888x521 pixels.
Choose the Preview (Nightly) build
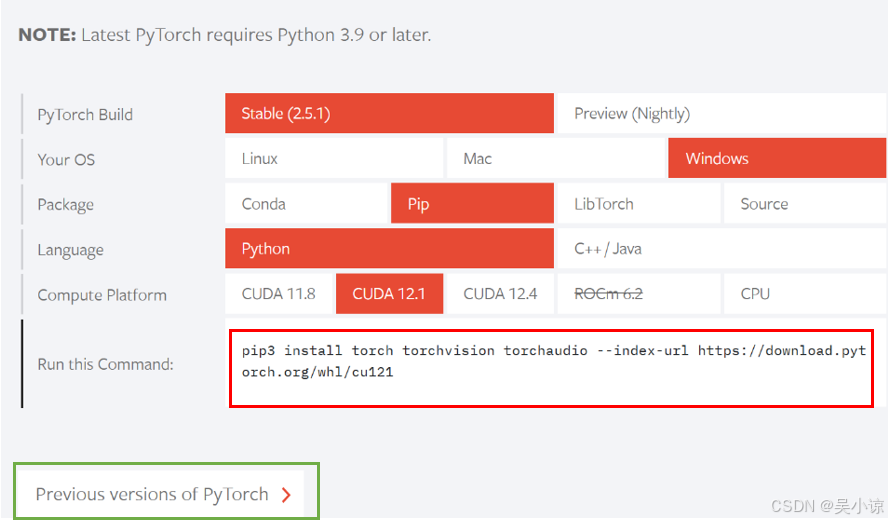(x=722, y=113)
